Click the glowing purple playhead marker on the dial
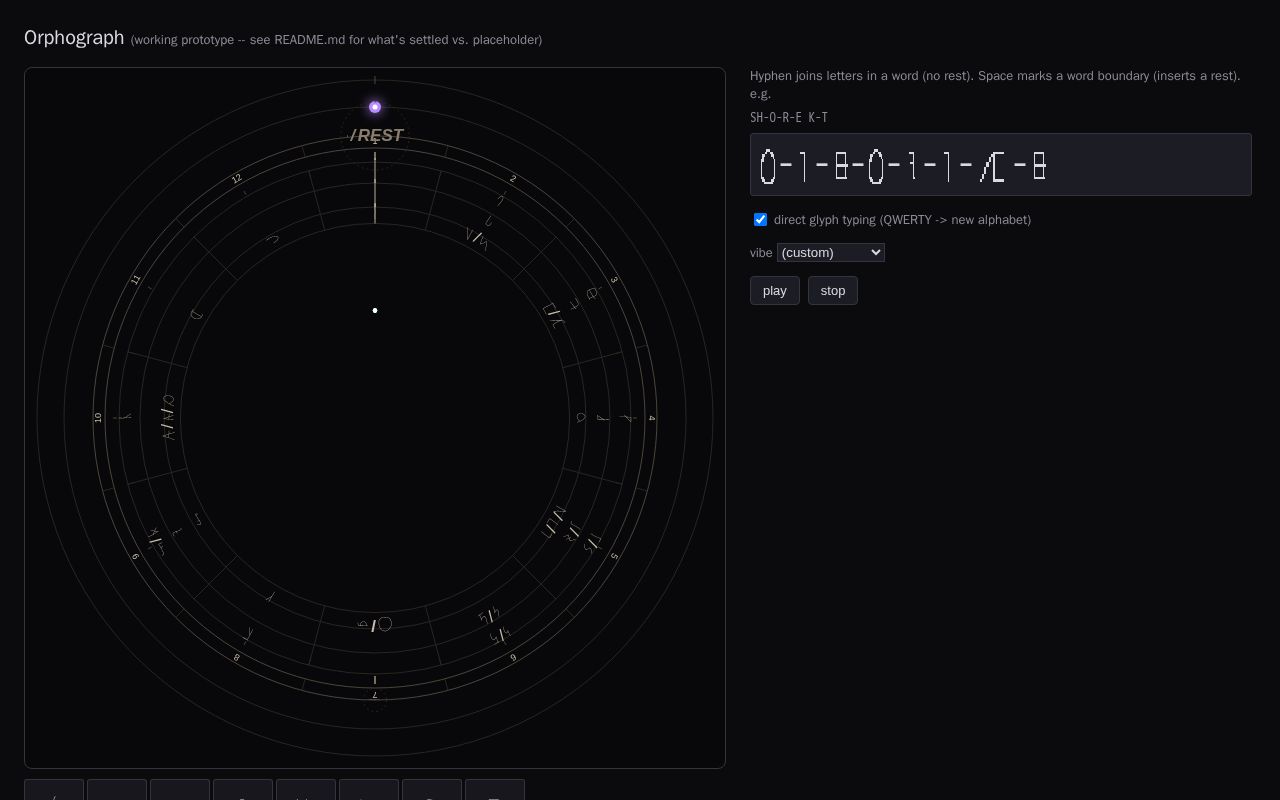Screen dimensions: 1280x800 tap(375, 107)
